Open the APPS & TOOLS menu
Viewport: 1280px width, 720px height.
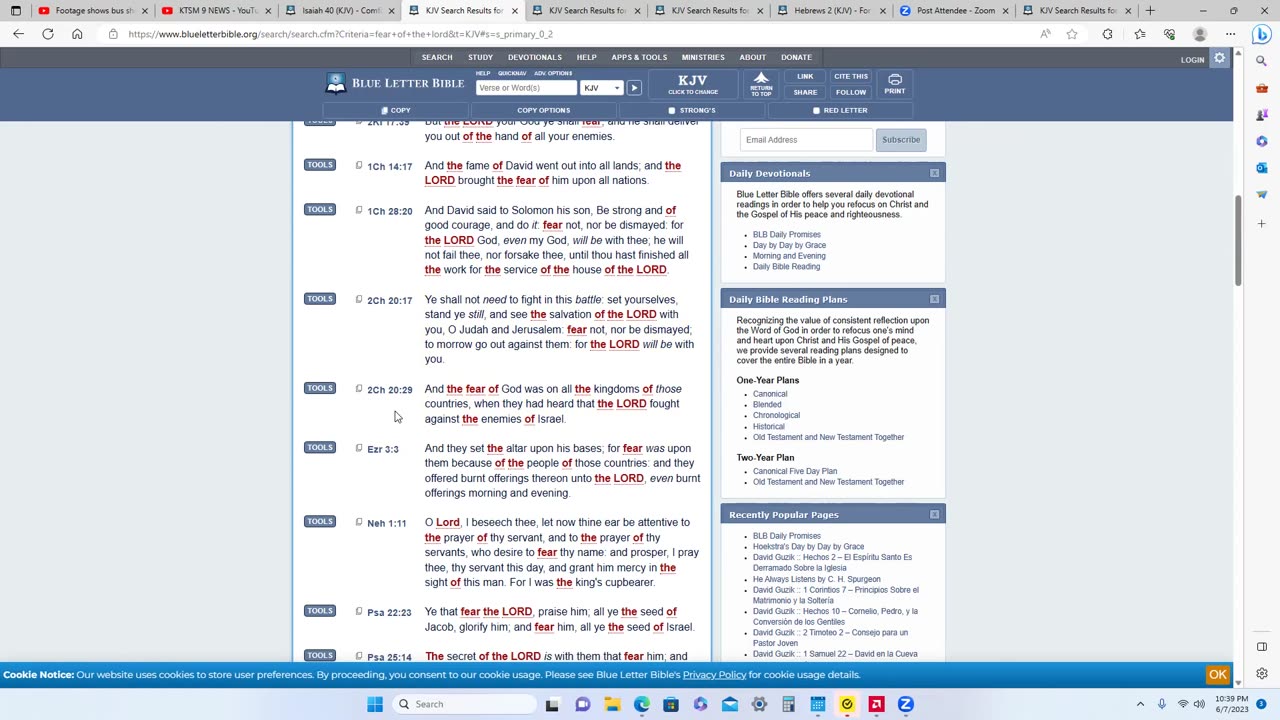click(x=639, y=57)
